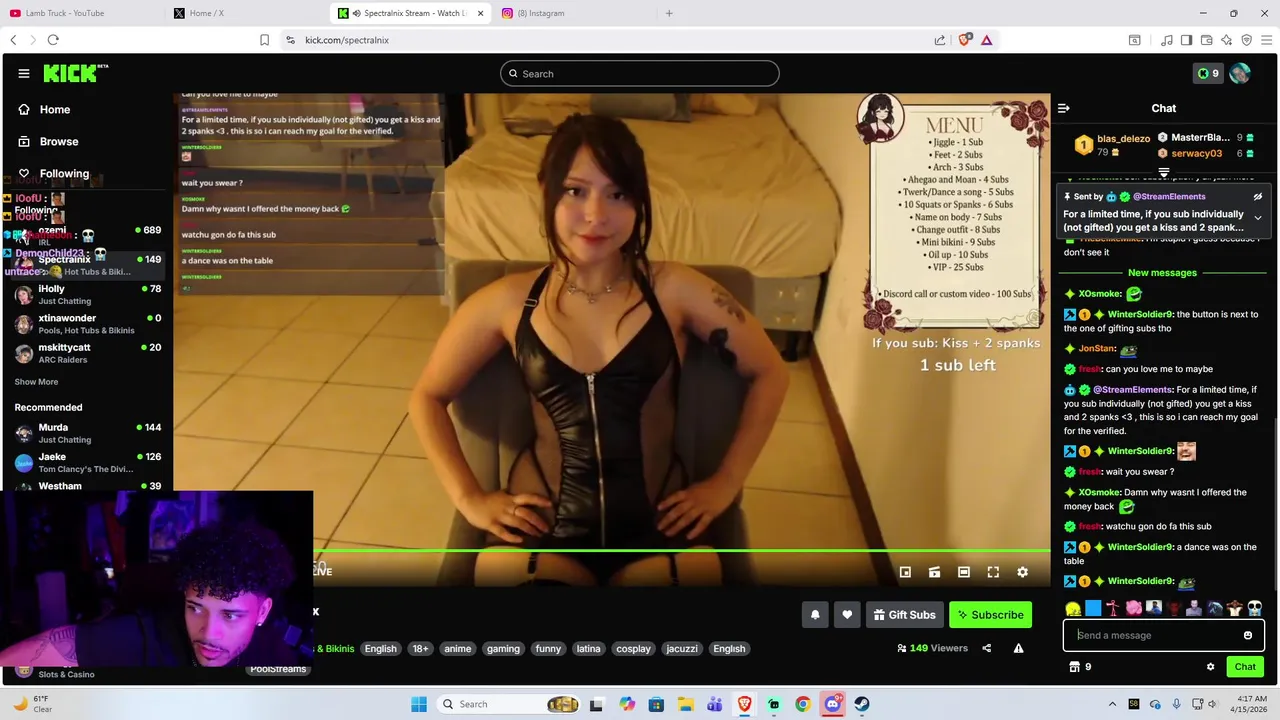Reload the page with browser refresh icon
The height and width of the screenshot is (720, 1280).
(x=53, y=40)
